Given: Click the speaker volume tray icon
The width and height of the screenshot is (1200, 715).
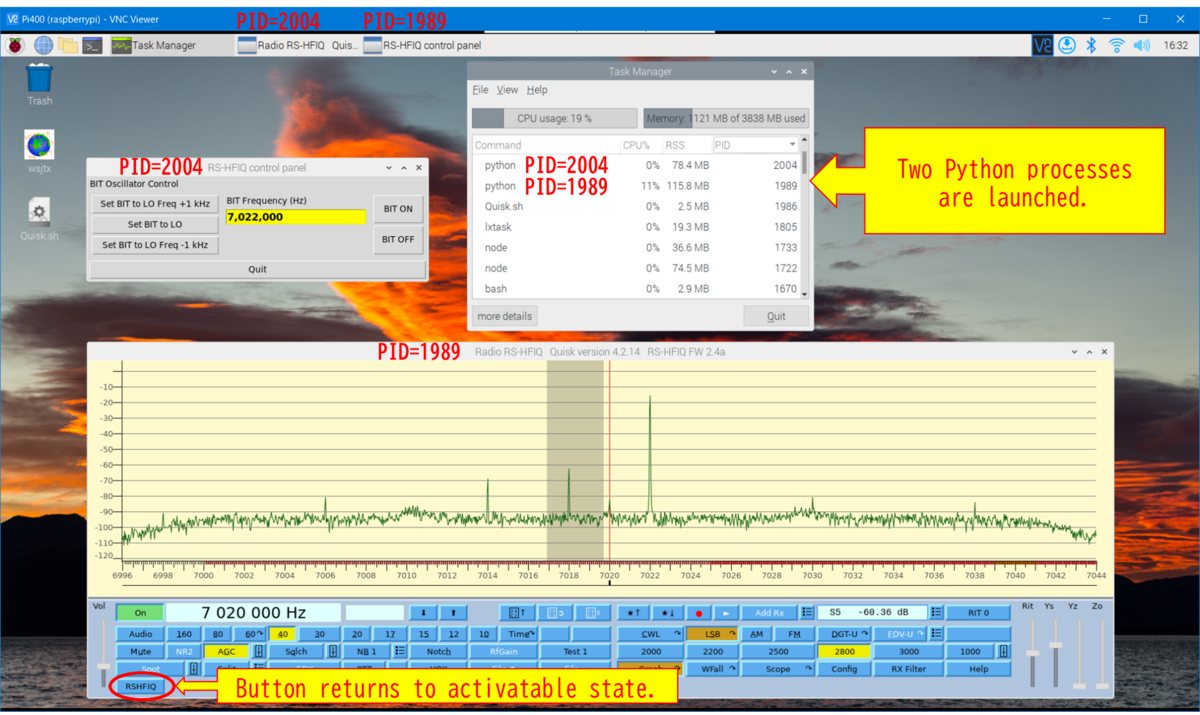Looking at the screenshot, I should (1142, 45).
